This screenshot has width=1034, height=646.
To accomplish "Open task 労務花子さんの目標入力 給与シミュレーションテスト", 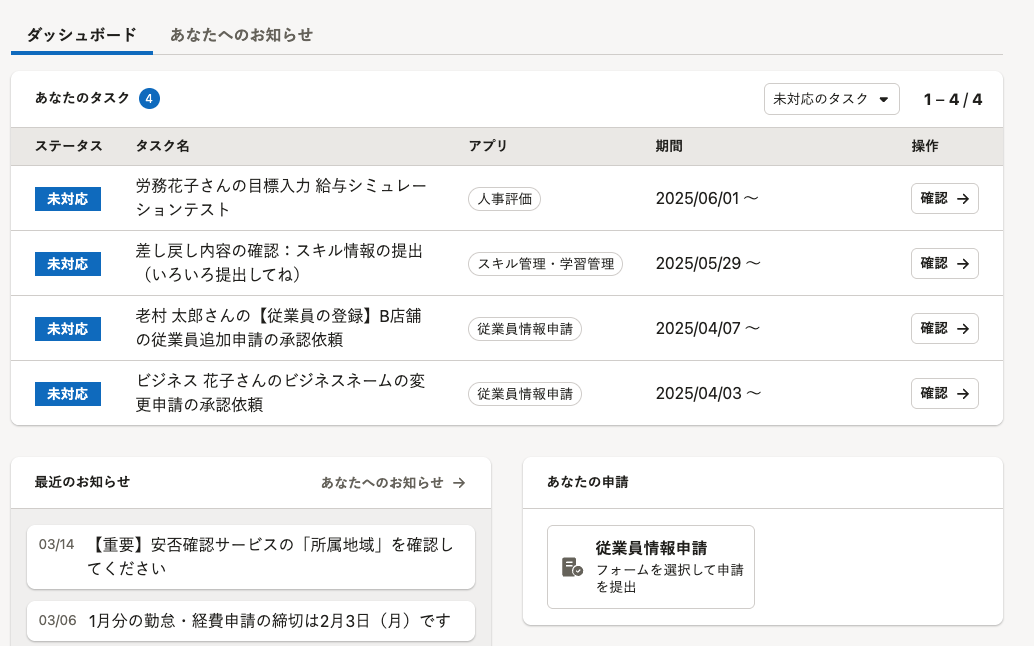I will [282, 198].
